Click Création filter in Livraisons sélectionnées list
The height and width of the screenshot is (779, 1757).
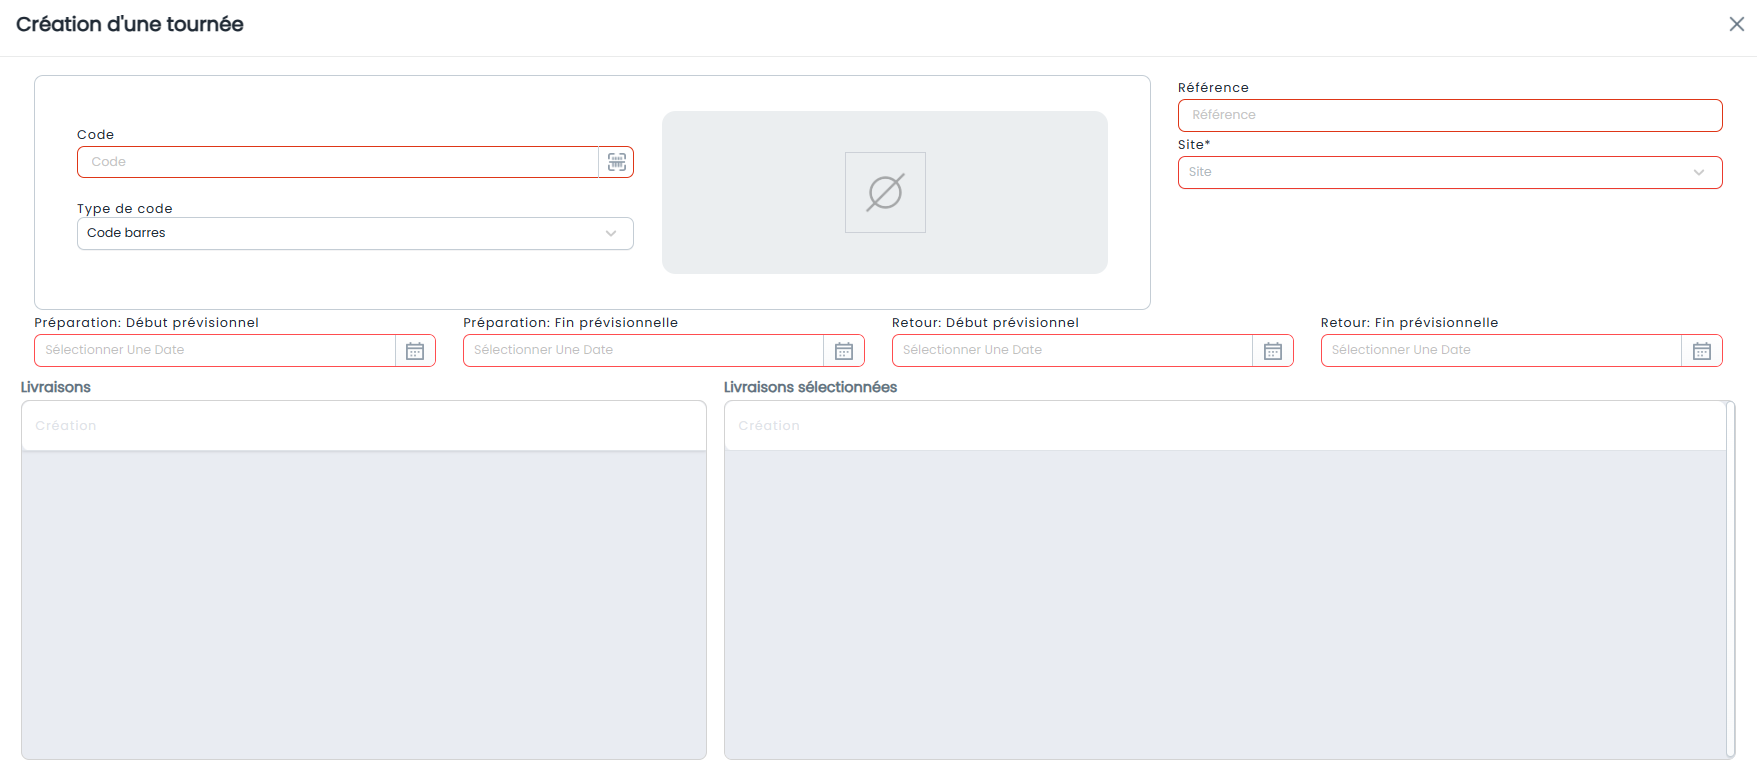(x=1225, y=426)
